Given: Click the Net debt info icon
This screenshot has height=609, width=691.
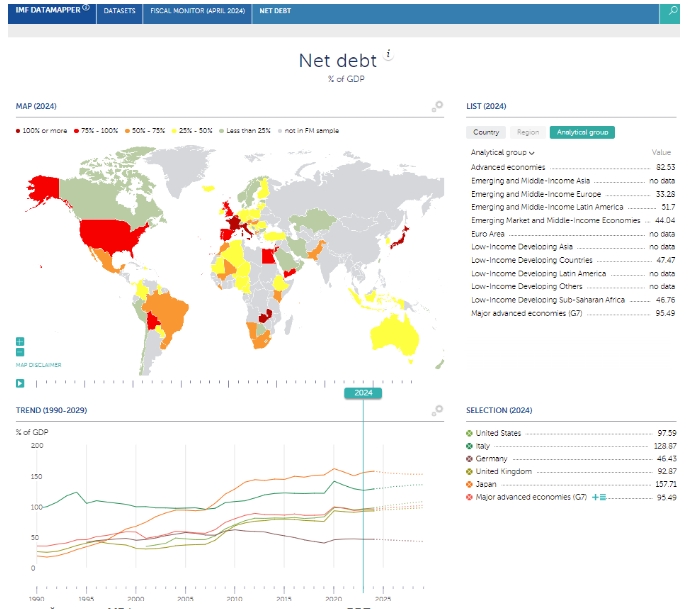Looking at the screenshot, I should (389, 56).
